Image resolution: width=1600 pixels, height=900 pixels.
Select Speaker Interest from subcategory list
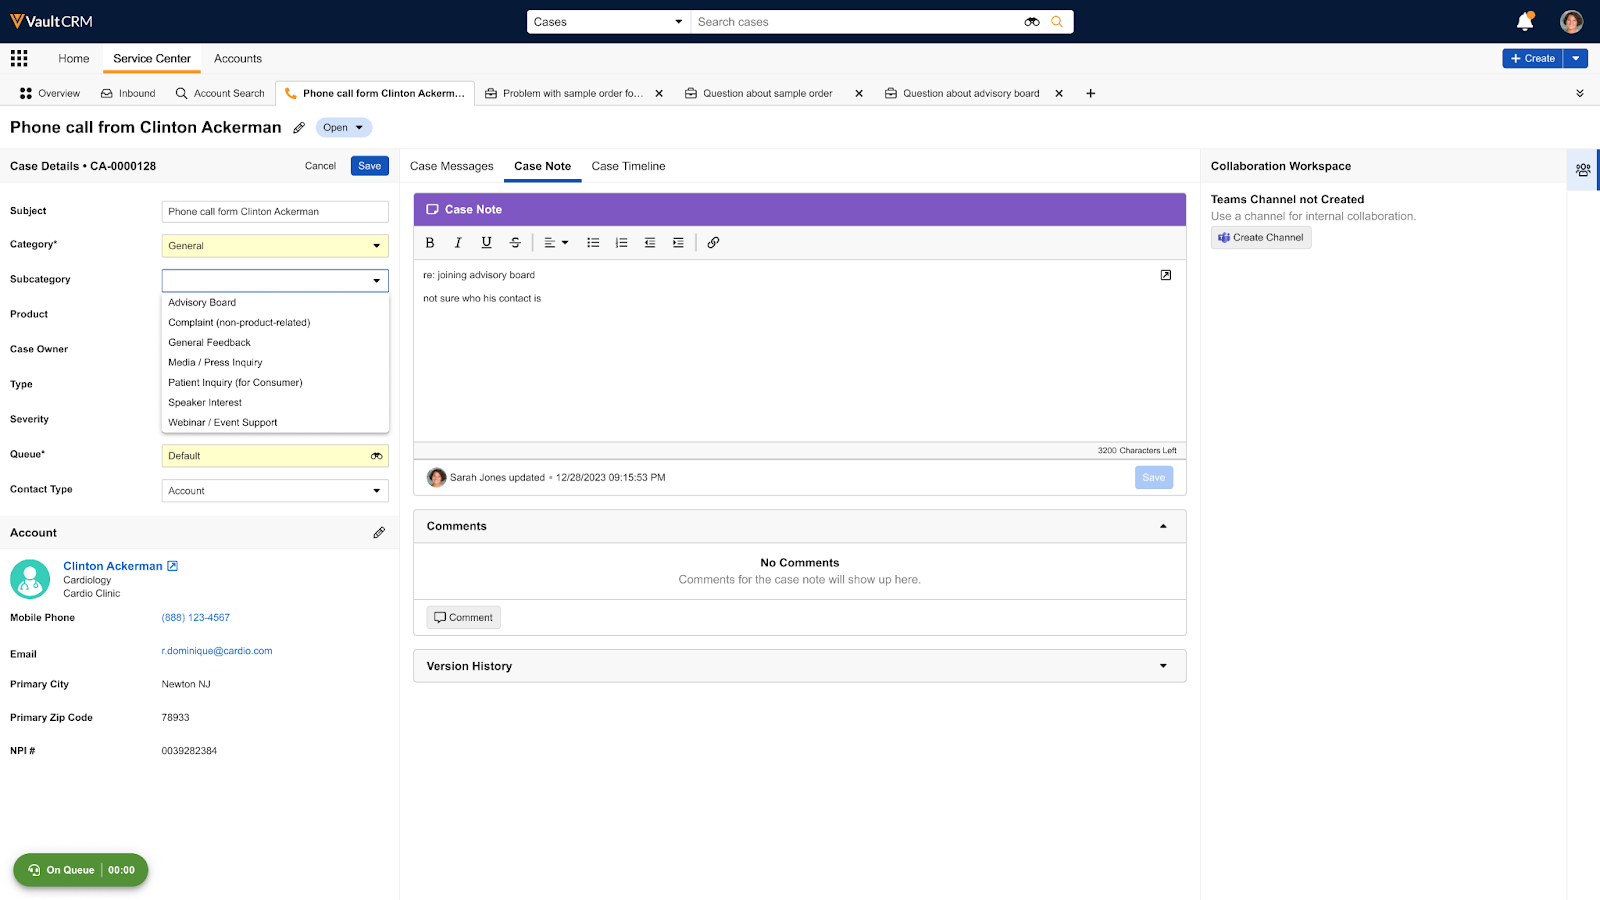[205, 403]
